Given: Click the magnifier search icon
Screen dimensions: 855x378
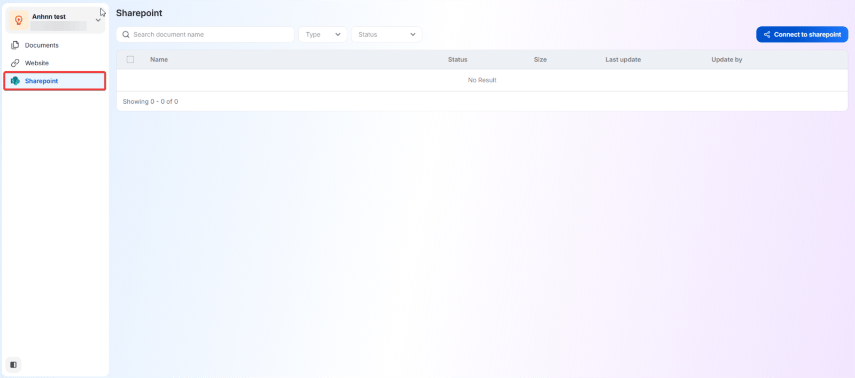Looking at the screenshot, I should pyautogui.click(x=126, y=34).
